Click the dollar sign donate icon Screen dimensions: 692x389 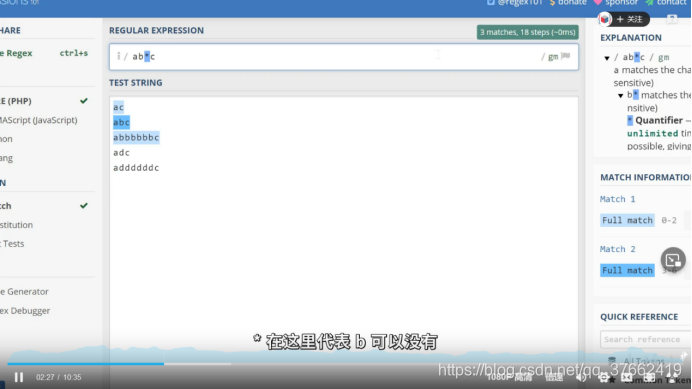[x=553, y=3]
